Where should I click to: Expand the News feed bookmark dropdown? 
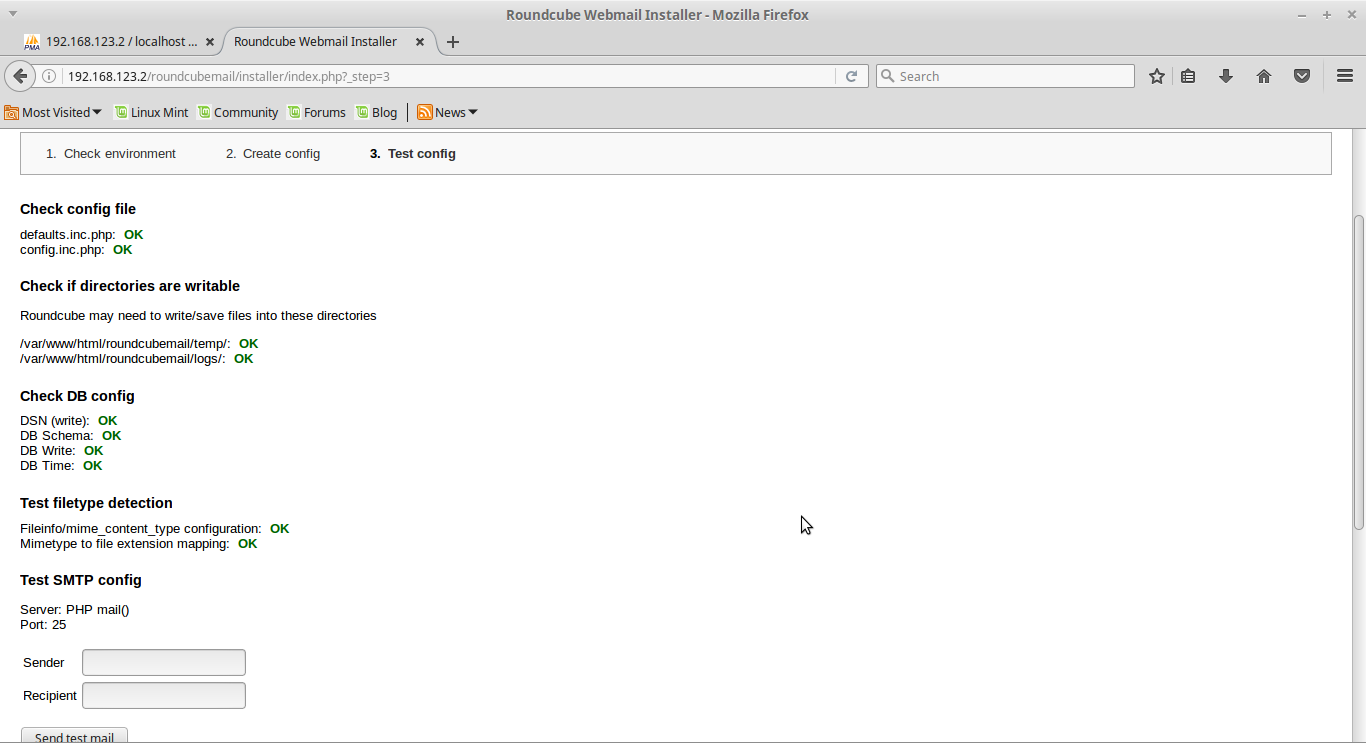click(447, 112)
